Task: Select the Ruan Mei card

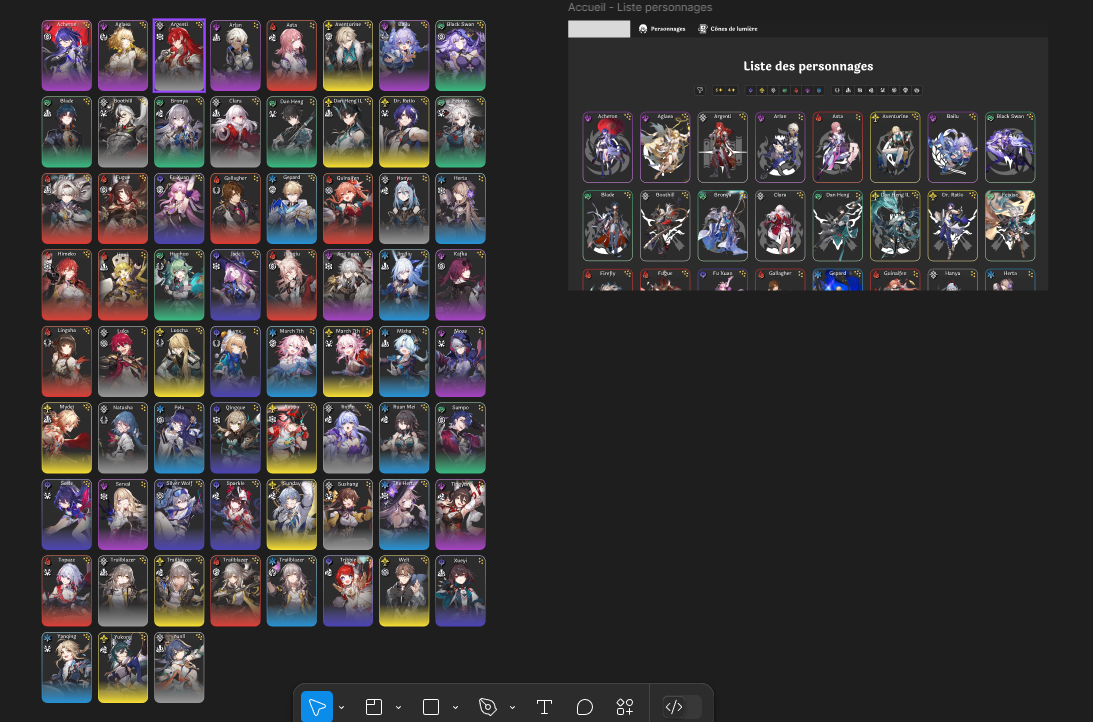Action: (404, 438)
